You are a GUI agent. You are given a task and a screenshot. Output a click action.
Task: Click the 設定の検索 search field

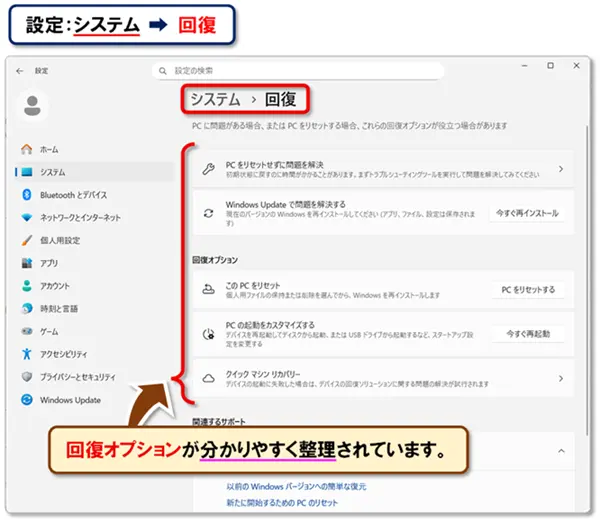[x=298, y=71]
